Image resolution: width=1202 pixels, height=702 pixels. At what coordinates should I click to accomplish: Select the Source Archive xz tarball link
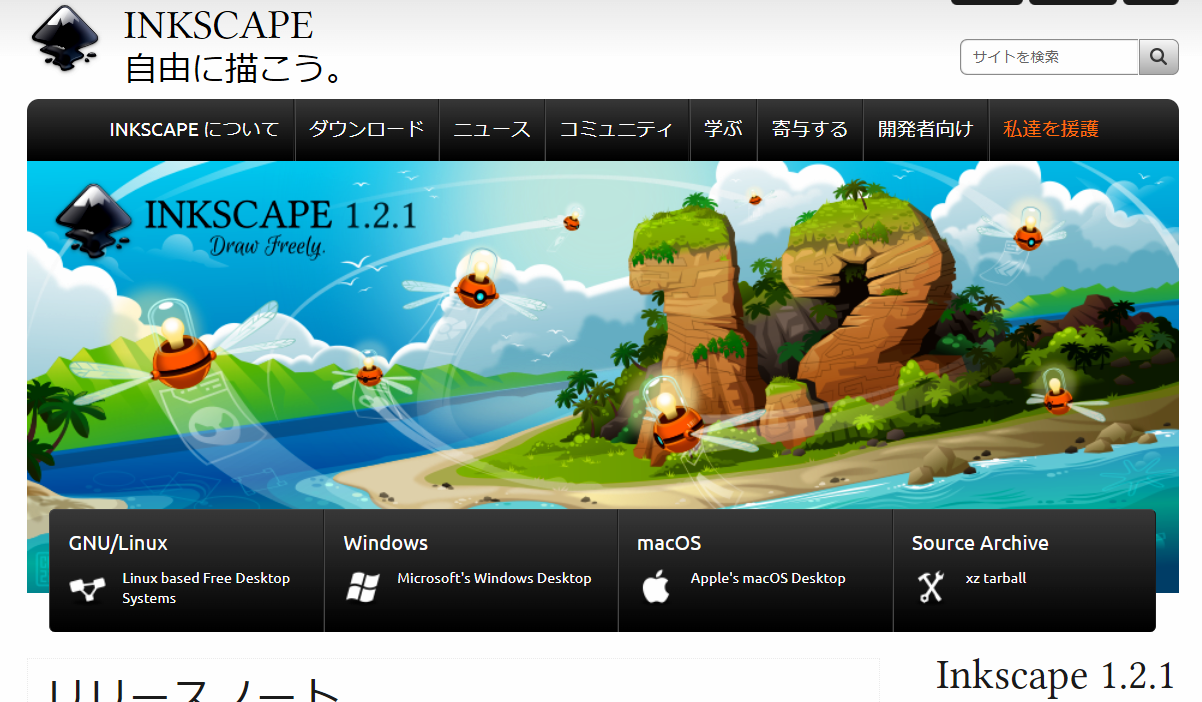coord(995,578)
